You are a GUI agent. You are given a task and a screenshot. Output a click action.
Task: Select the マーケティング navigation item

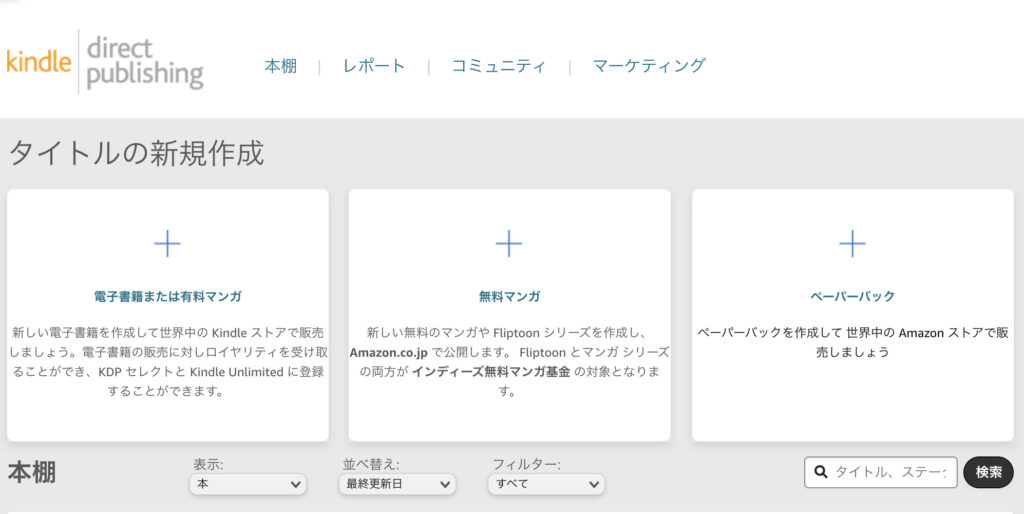648,66
